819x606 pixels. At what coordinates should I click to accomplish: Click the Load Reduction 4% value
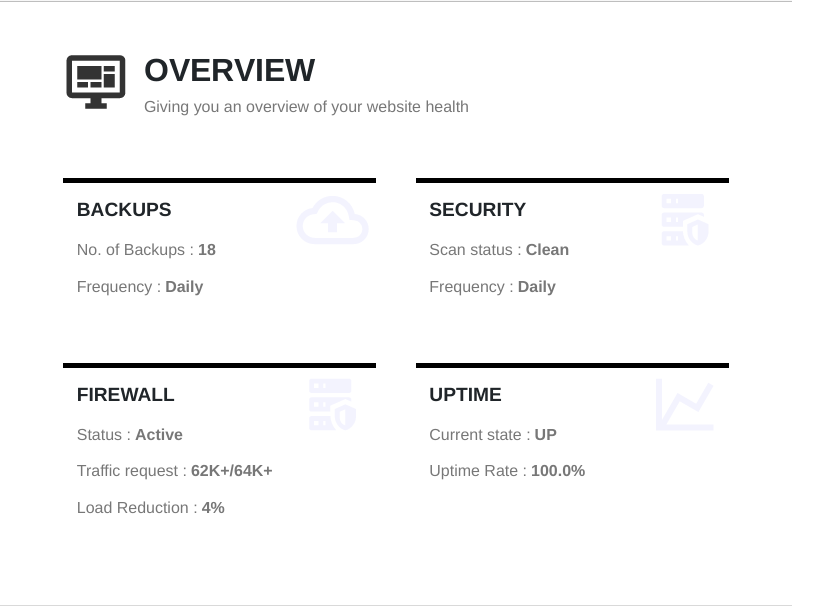[x=213, y=508]
